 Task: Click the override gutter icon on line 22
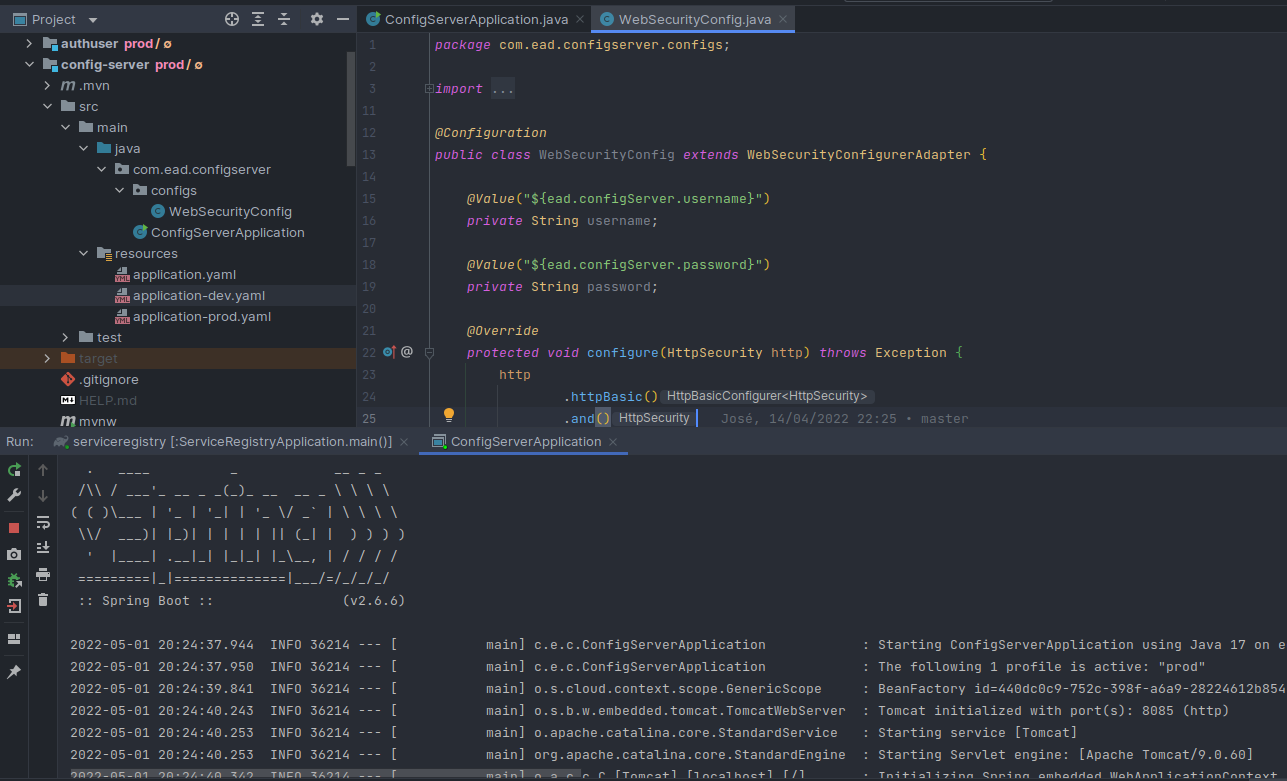tap(389, 352)
